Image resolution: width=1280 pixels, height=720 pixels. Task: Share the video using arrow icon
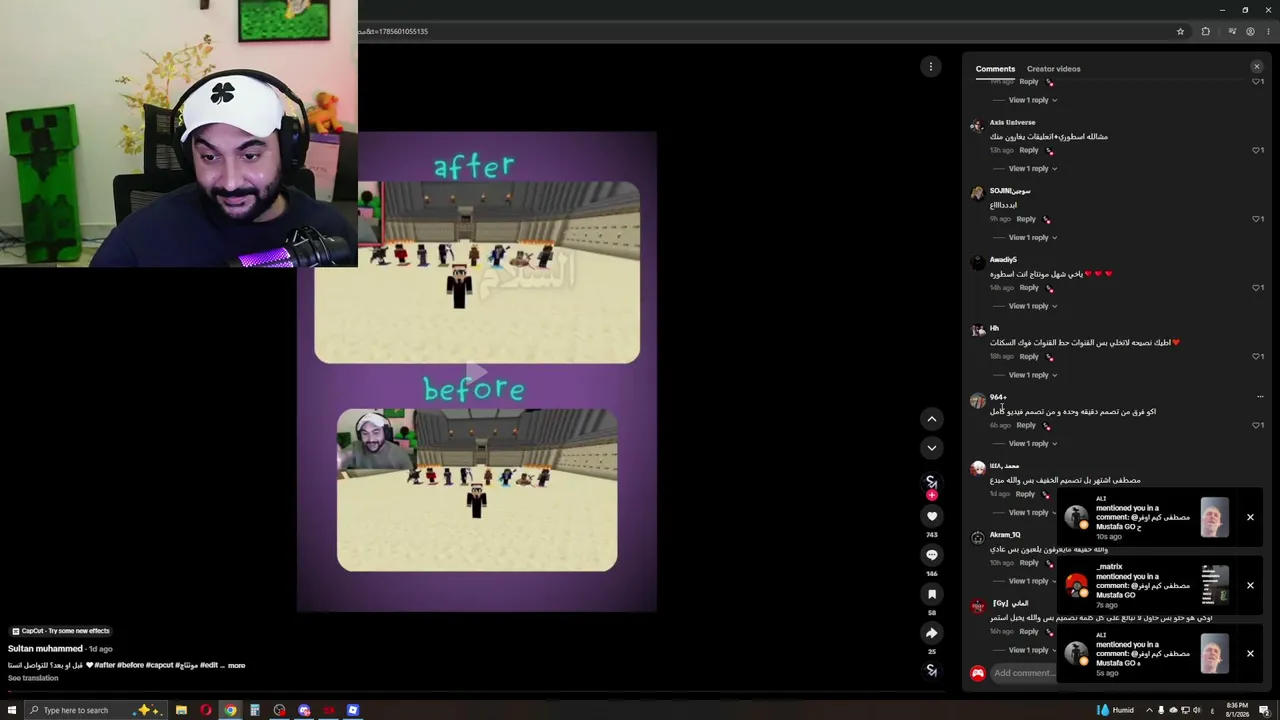tap(931, 633)
